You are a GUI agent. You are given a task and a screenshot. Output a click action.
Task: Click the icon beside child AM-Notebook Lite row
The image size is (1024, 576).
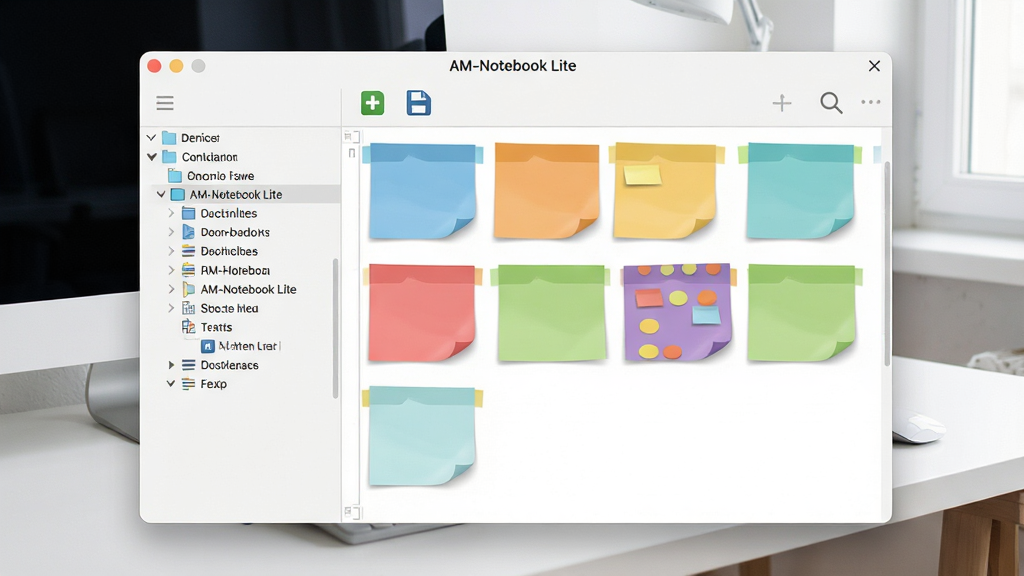point(189,289)
